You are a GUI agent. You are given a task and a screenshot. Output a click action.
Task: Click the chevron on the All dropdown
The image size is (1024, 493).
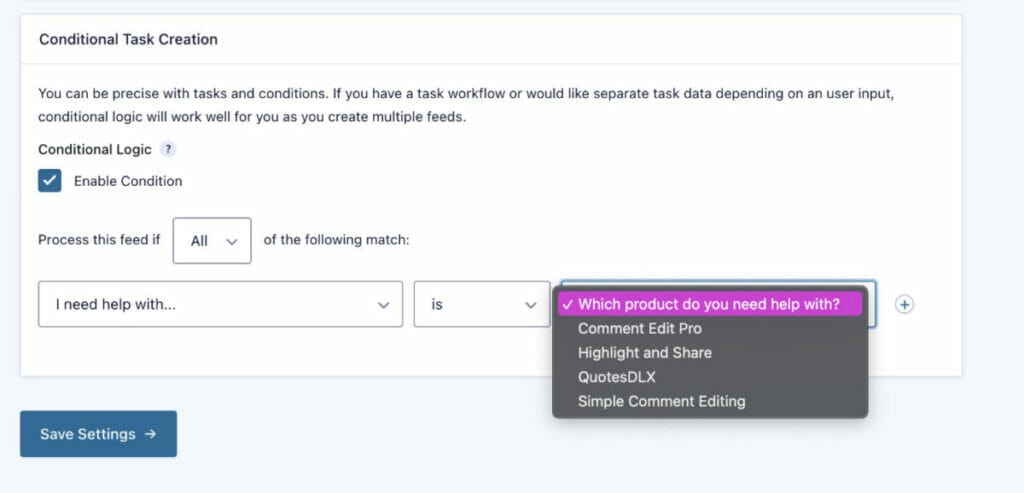232,241
